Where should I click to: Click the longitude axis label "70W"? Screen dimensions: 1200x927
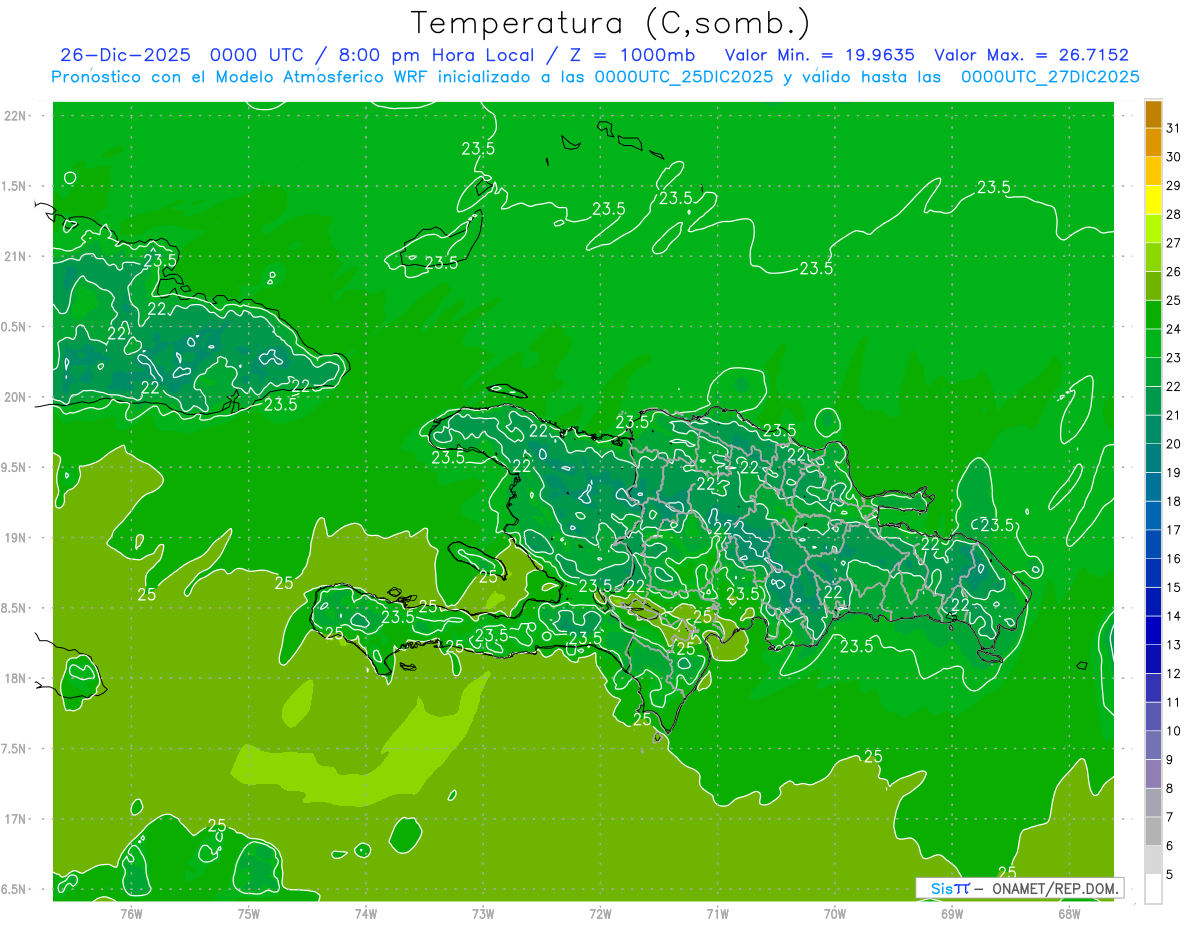click(x=835, y=914)
